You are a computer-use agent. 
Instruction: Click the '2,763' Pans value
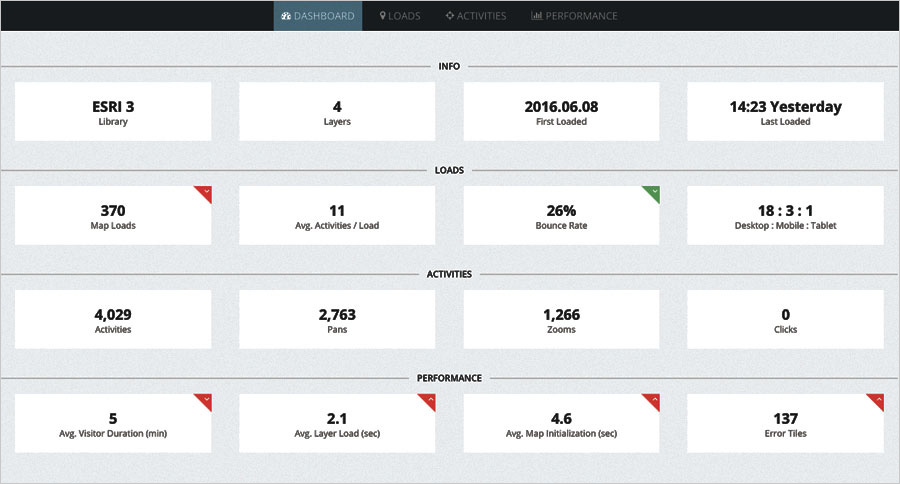(x=337, y=315)
